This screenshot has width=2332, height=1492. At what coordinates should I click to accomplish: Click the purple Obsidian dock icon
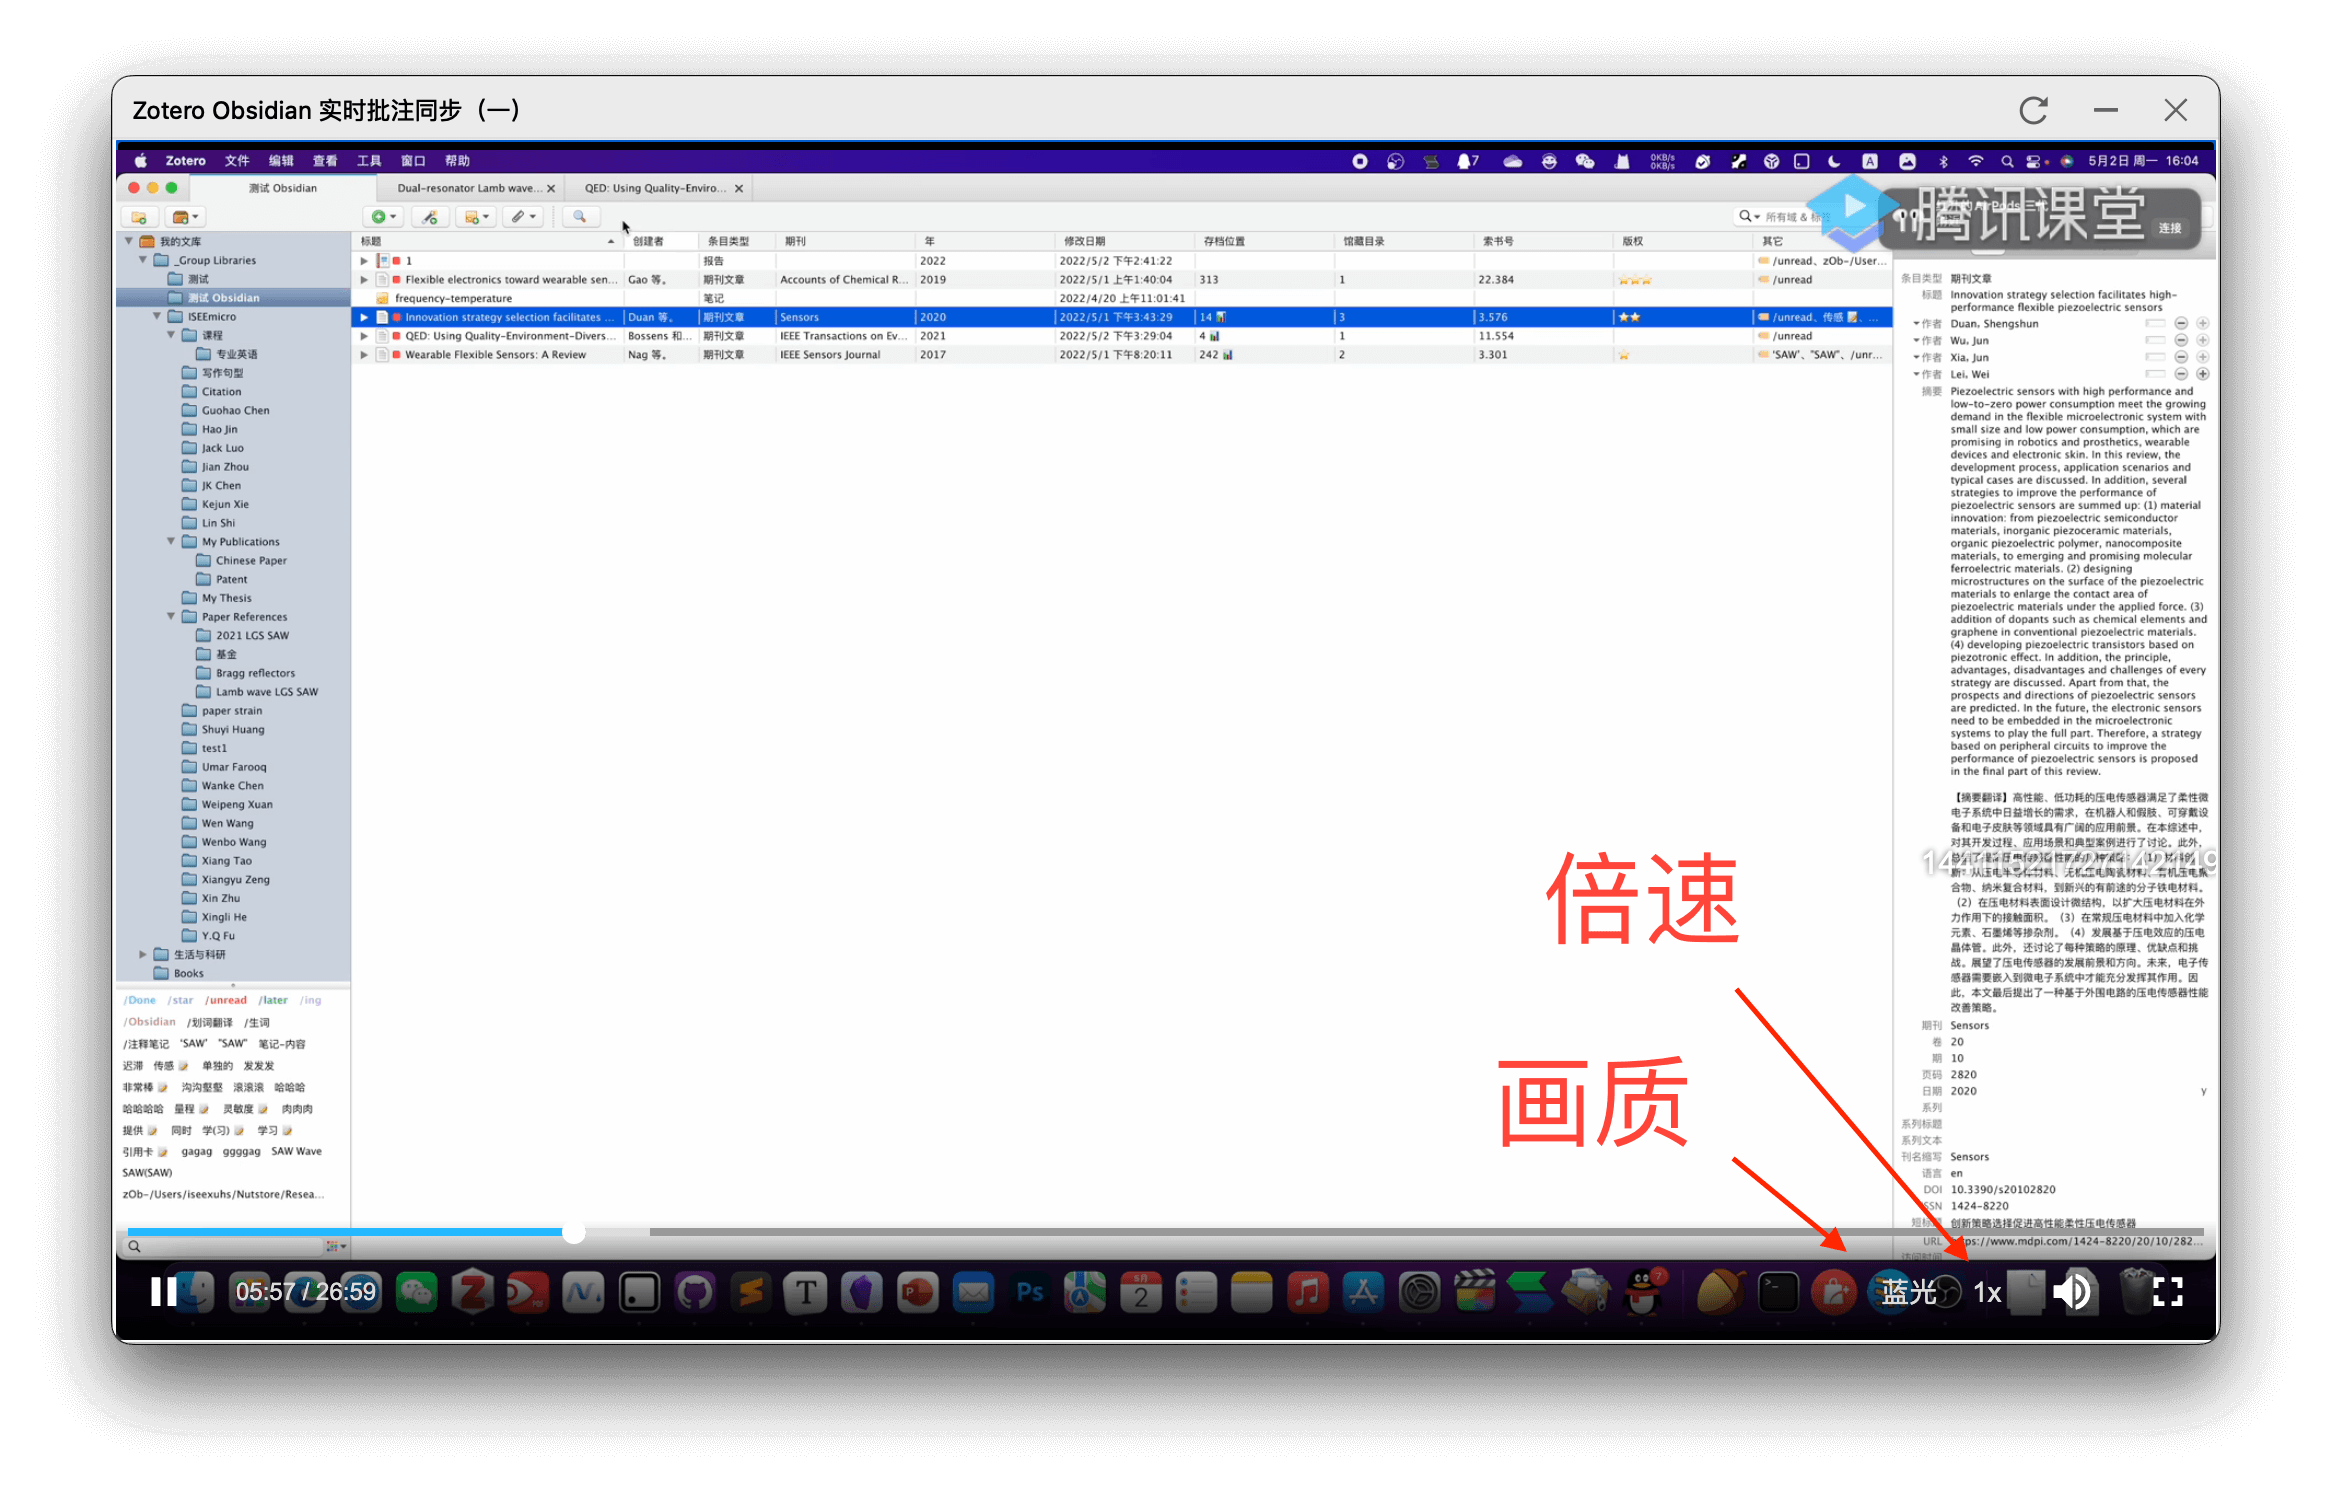861,1292
